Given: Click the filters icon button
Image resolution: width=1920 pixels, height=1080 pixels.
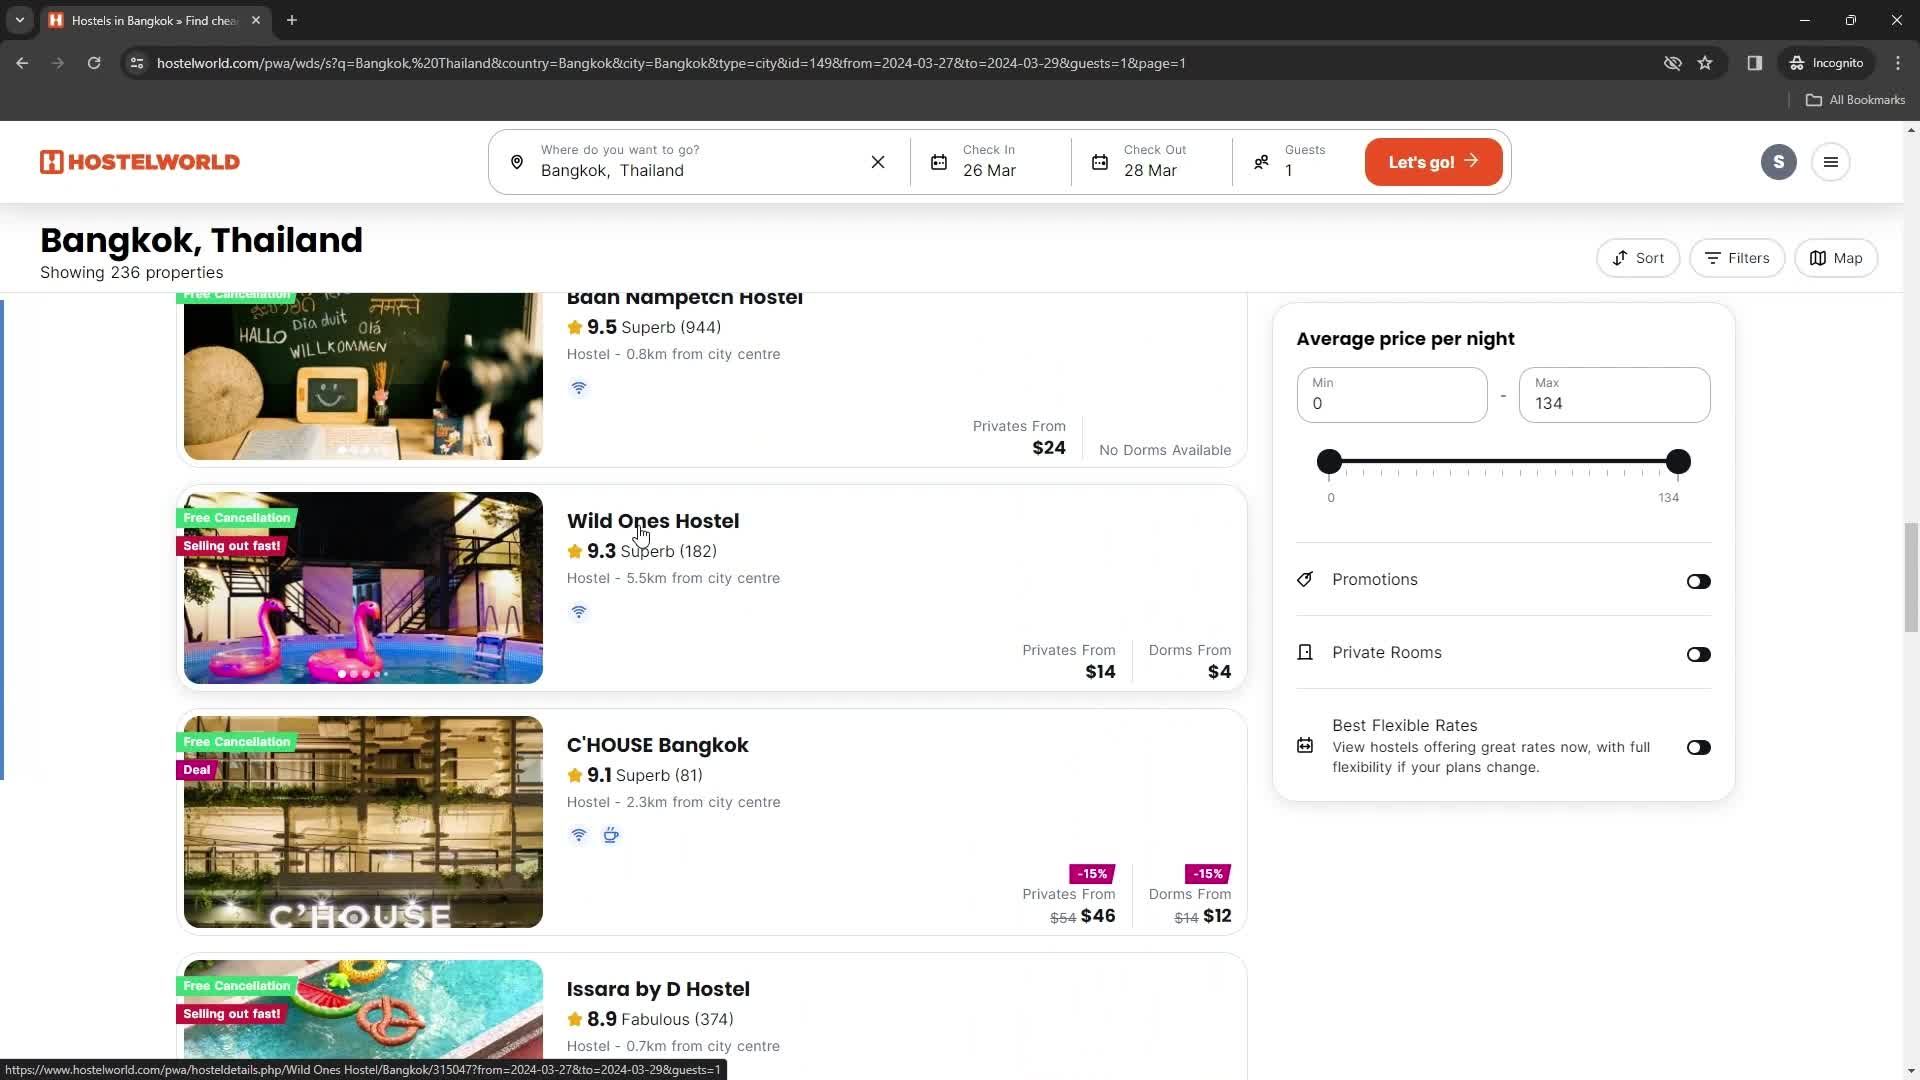Looking at the screenshot, I should pyautogui.click(x=1738, y=258).
